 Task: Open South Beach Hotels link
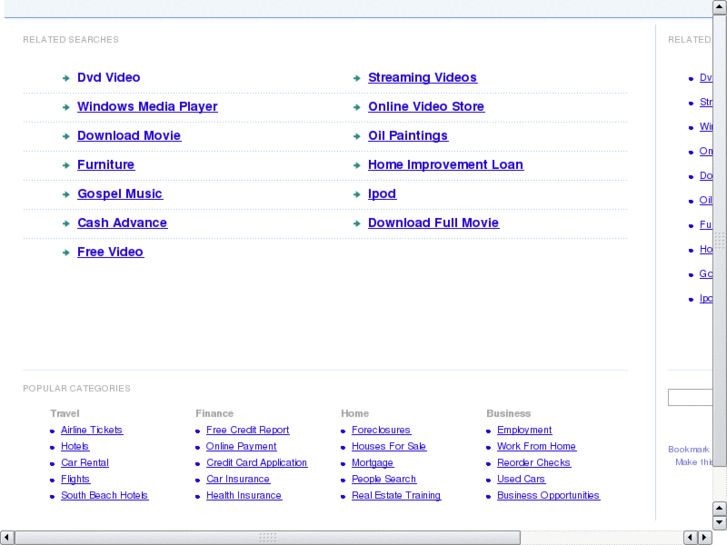click(x=104, y=495)
